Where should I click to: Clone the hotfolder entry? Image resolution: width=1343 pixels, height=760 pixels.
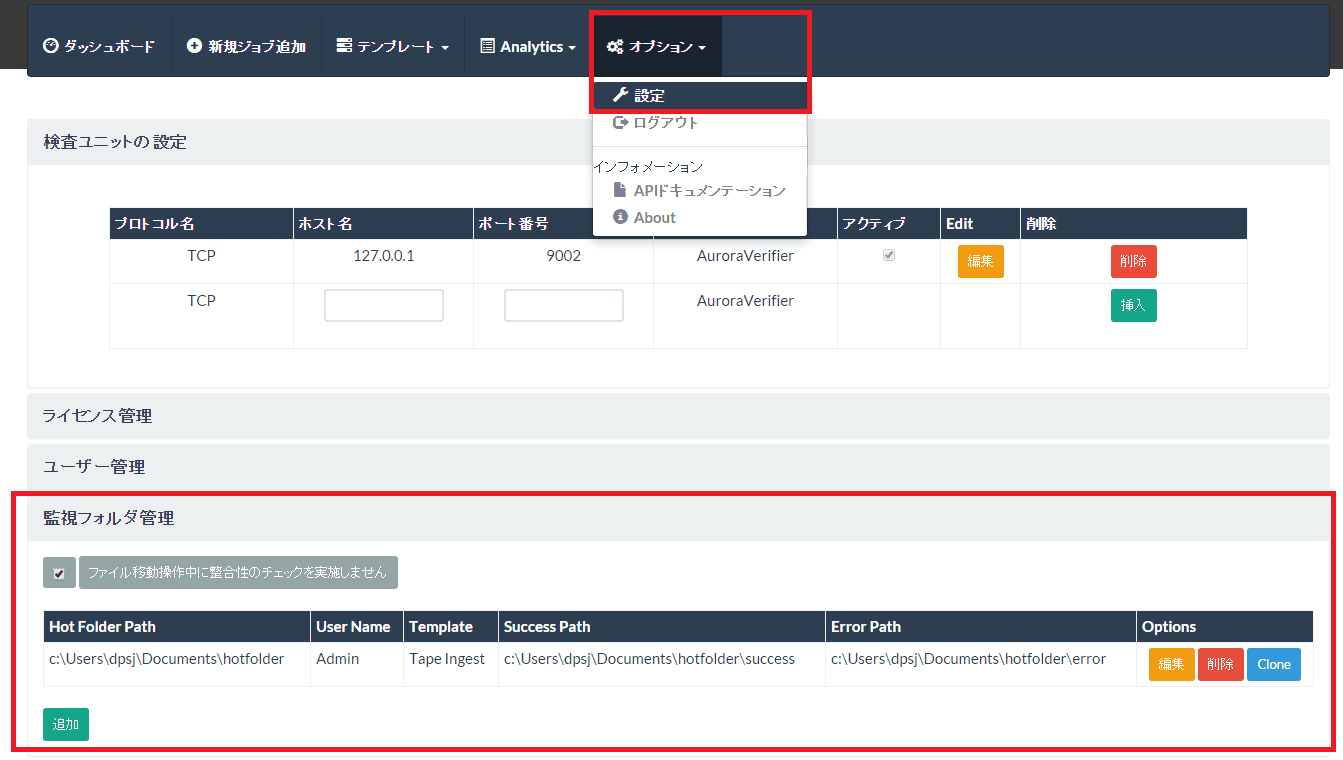click(x=1274, y=664)
